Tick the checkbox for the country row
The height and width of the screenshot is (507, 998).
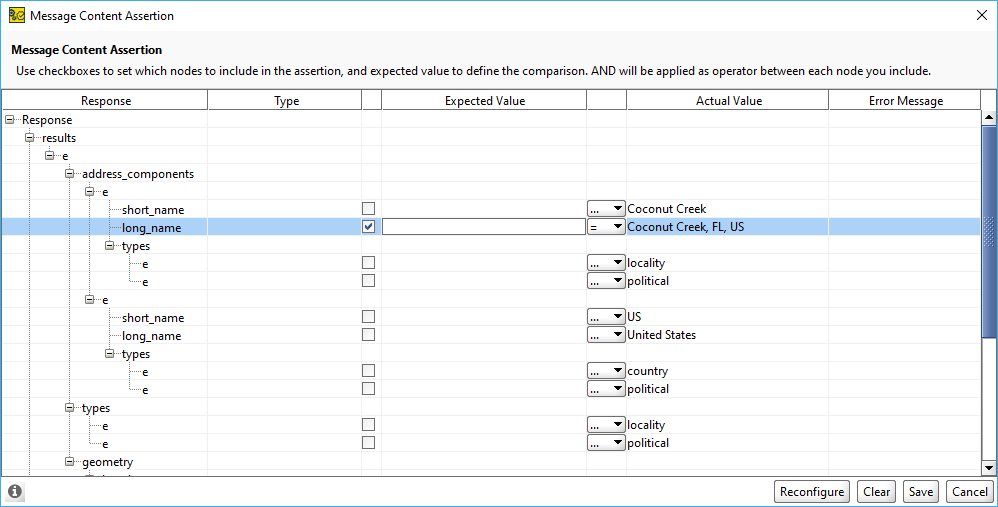pyautogui.click(x=370, y=371)
